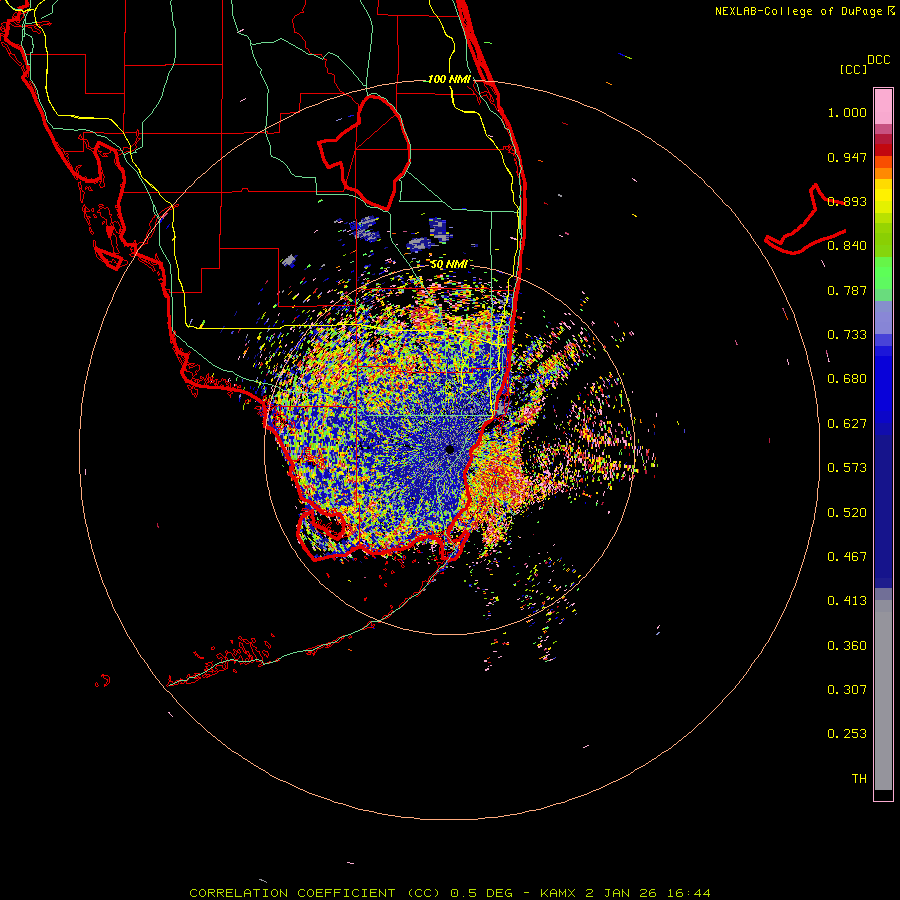Viewport: 900px width, 900px height.
Task: Click the 0.840 color scale value
Action: [847, 246]
